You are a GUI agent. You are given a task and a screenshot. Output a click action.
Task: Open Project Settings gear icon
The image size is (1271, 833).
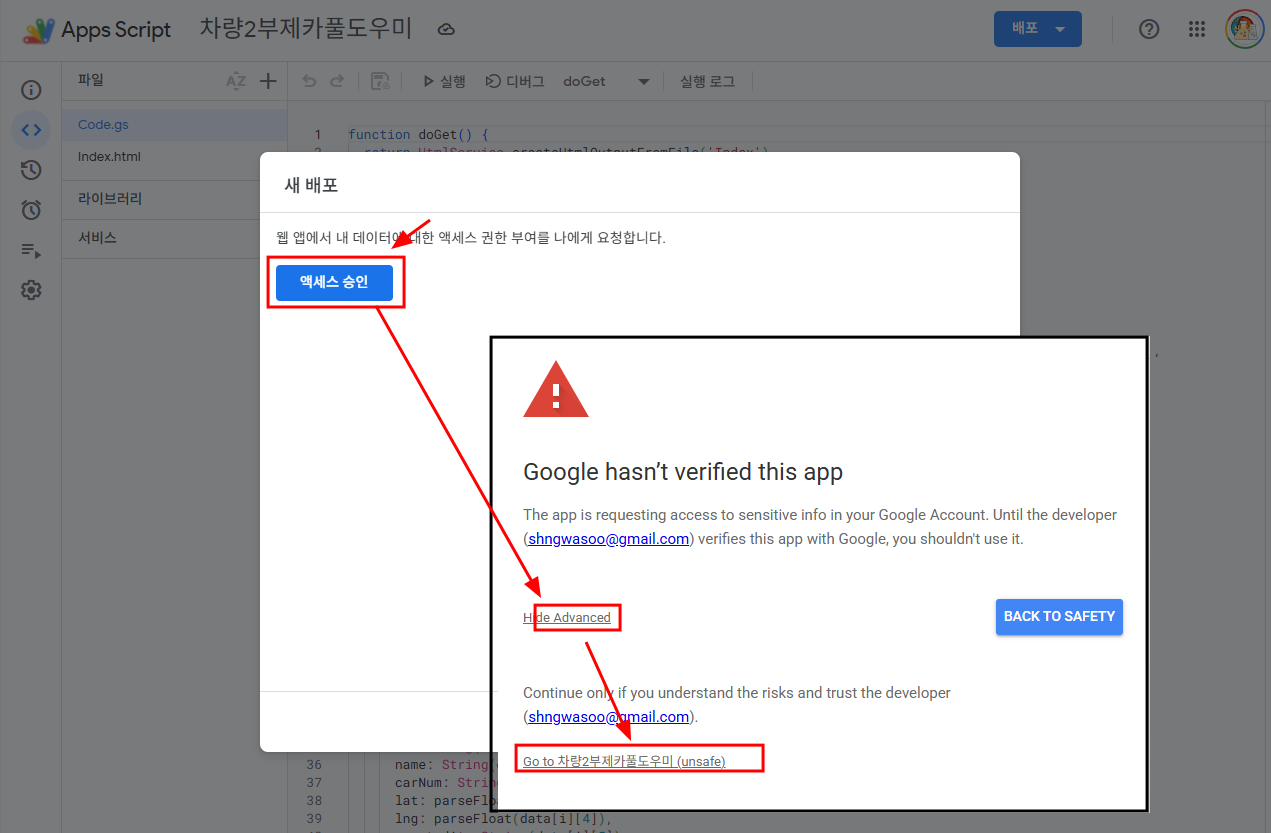[31, 290]
